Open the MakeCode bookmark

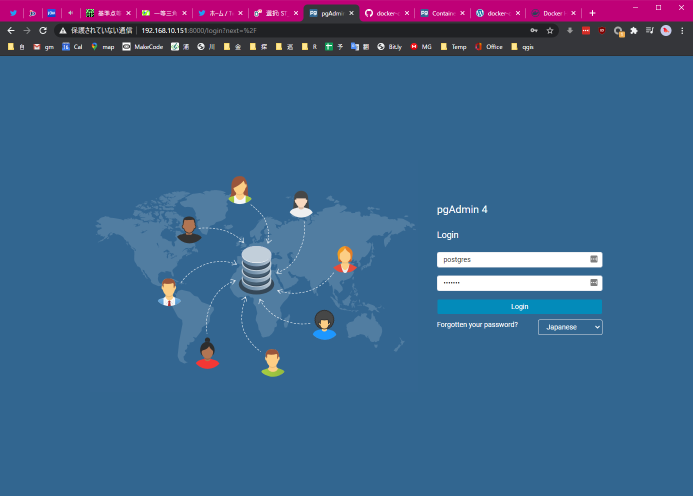tap(143, 47)
